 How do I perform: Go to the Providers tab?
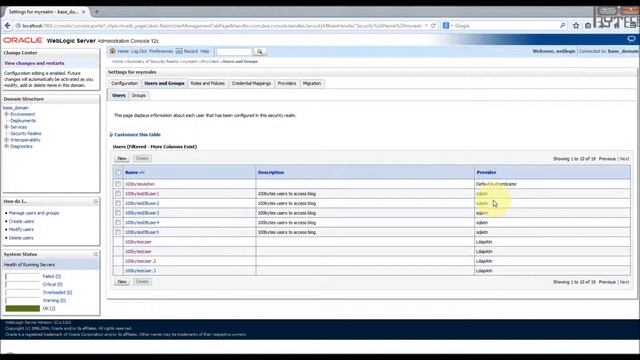287,83
